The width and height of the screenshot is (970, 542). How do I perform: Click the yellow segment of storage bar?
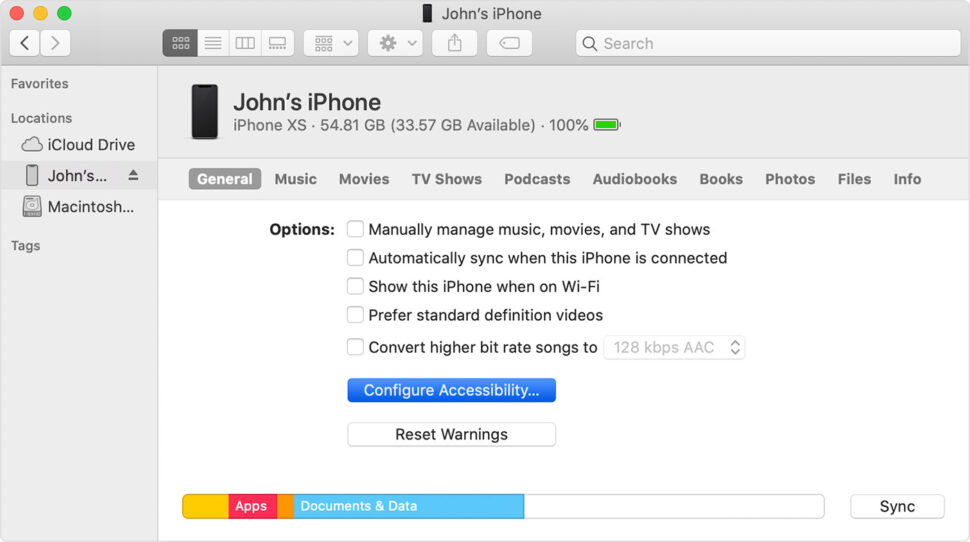pos(205,506)
